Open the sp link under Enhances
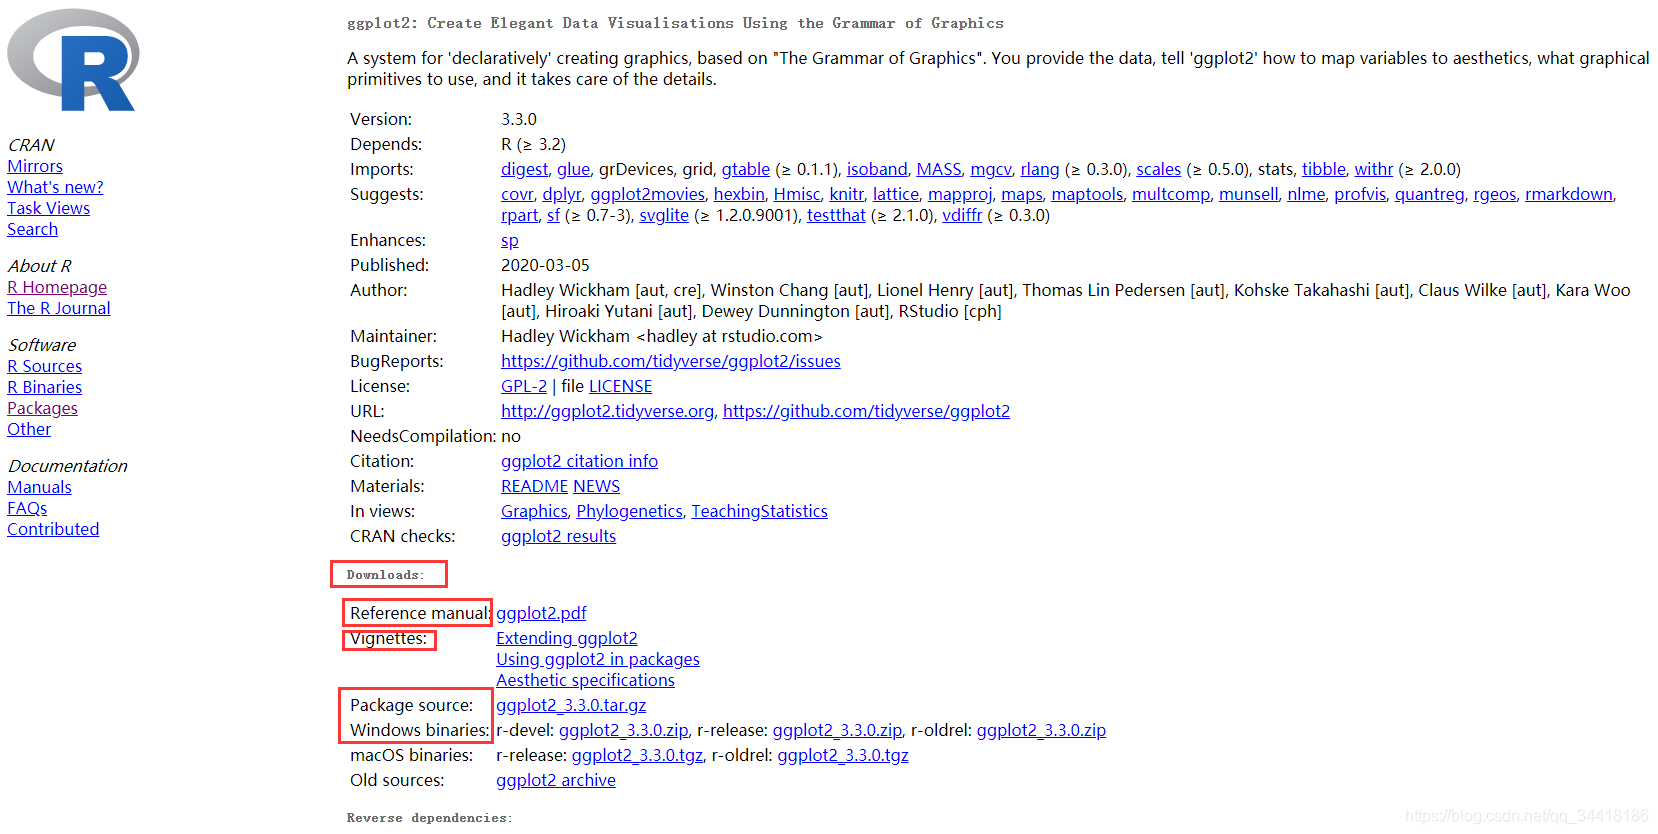Image resolution: width=1658 pixels, height=834 pixels. pyautogui.click(x=510, y=240)
